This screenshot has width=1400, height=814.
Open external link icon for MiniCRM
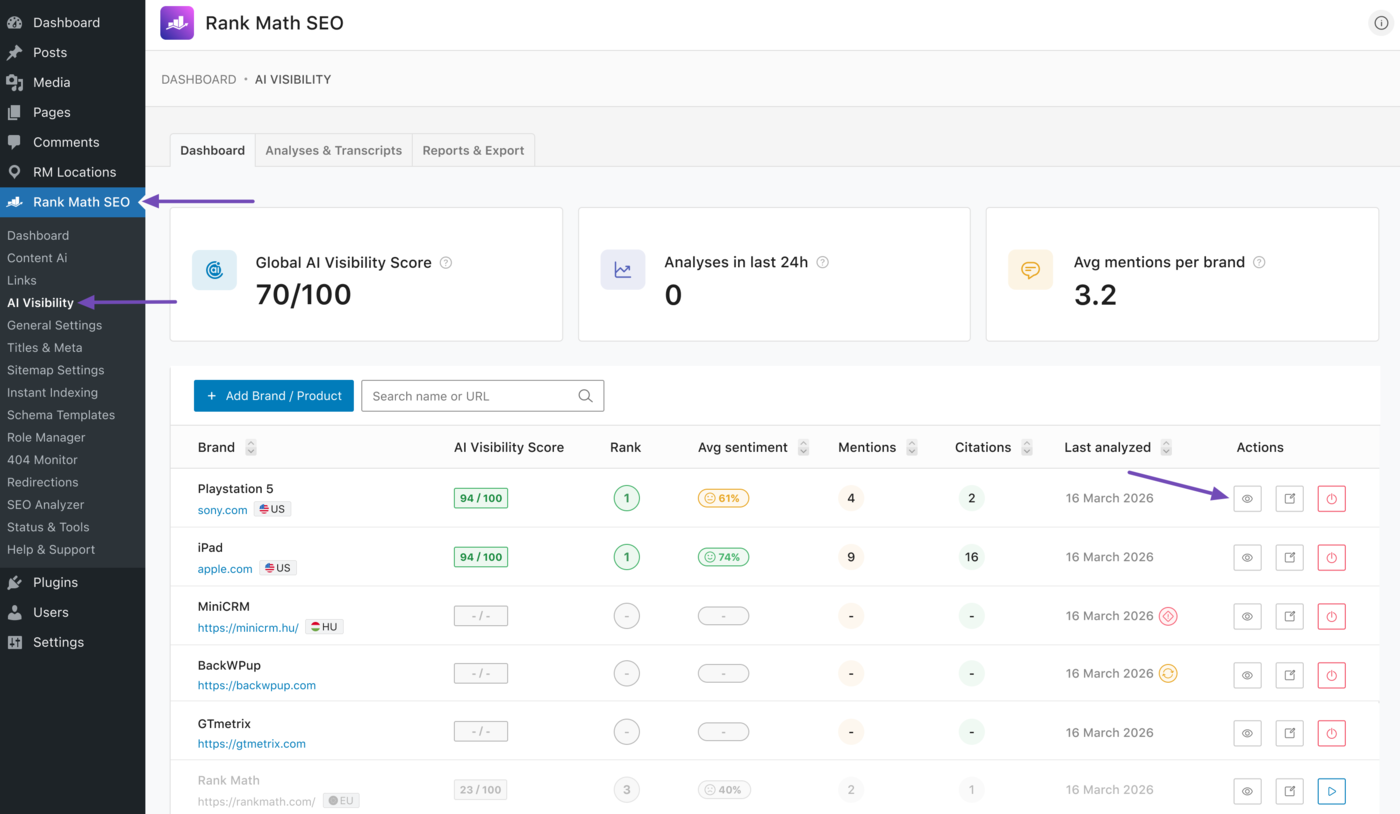point(1290,616)
